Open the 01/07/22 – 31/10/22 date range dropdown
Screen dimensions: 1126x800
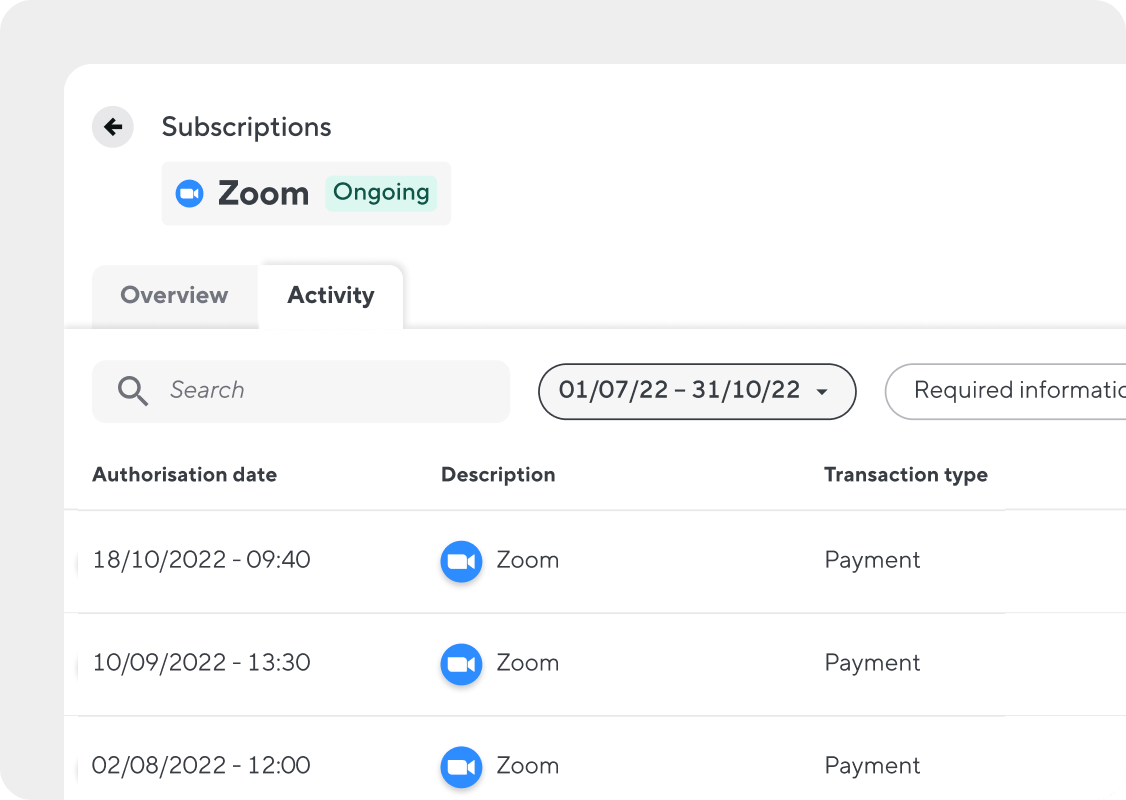(x=697, y=391)
